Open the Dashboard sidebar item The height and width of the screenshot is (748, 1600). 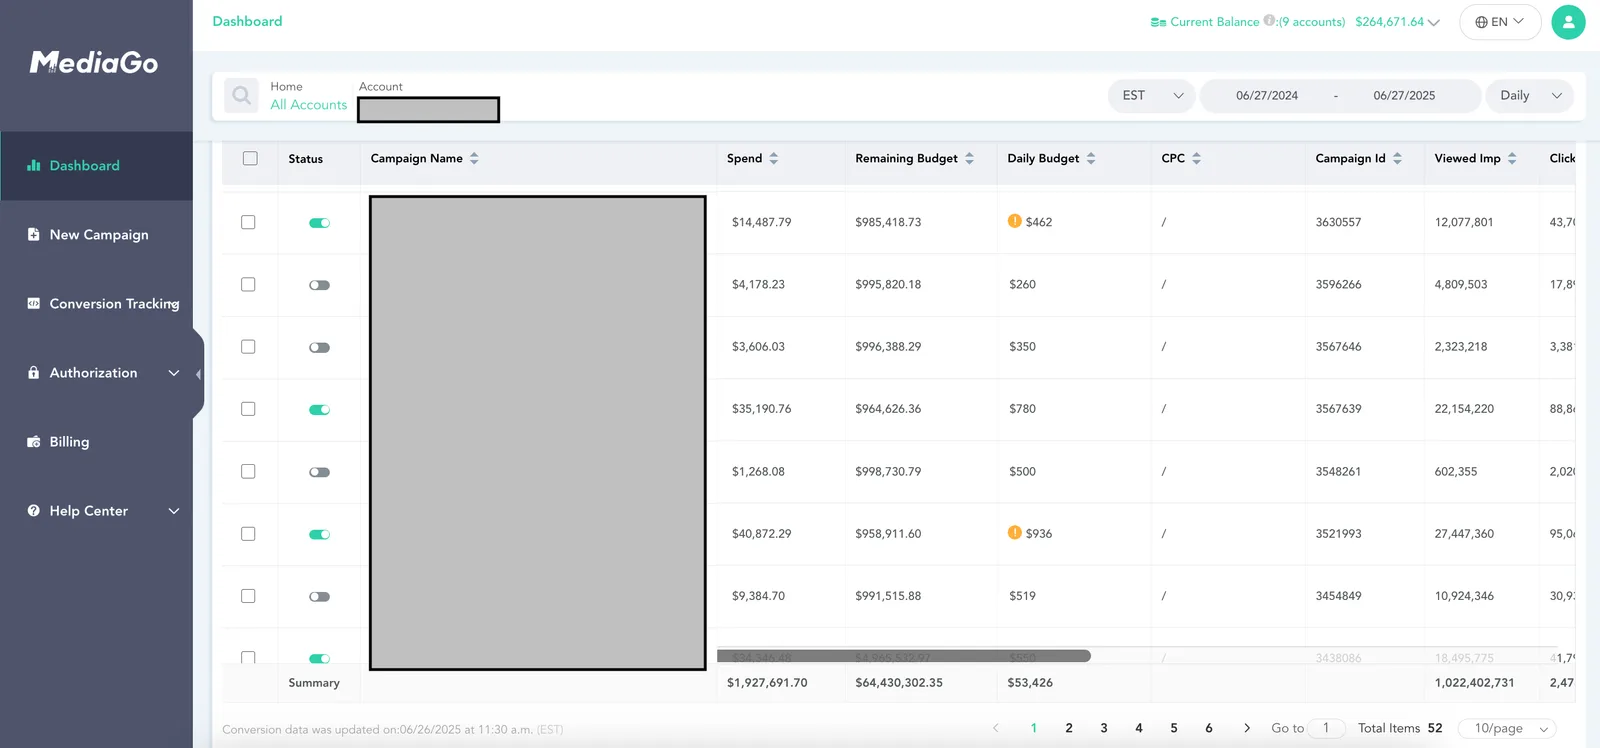[x=96, y=166]
